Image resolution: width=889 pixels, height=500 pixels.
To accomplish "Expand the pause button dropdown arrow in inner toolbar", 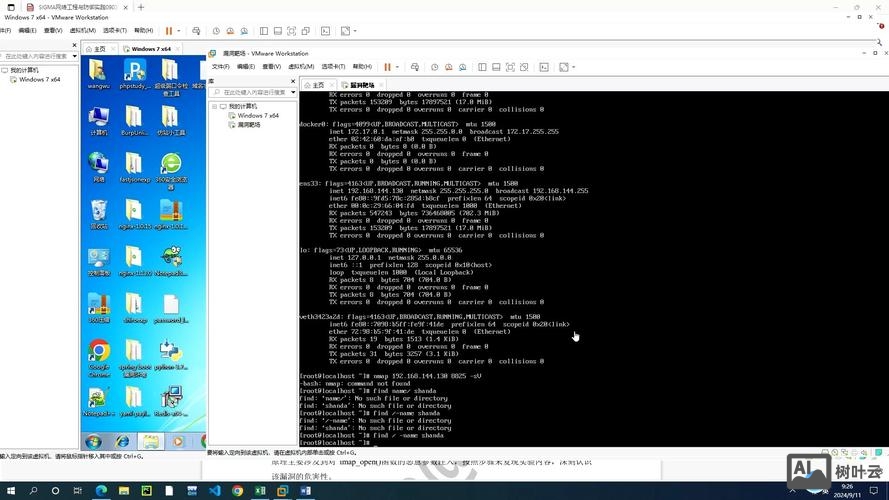I will pyautogui.click(x=397, y=67).
